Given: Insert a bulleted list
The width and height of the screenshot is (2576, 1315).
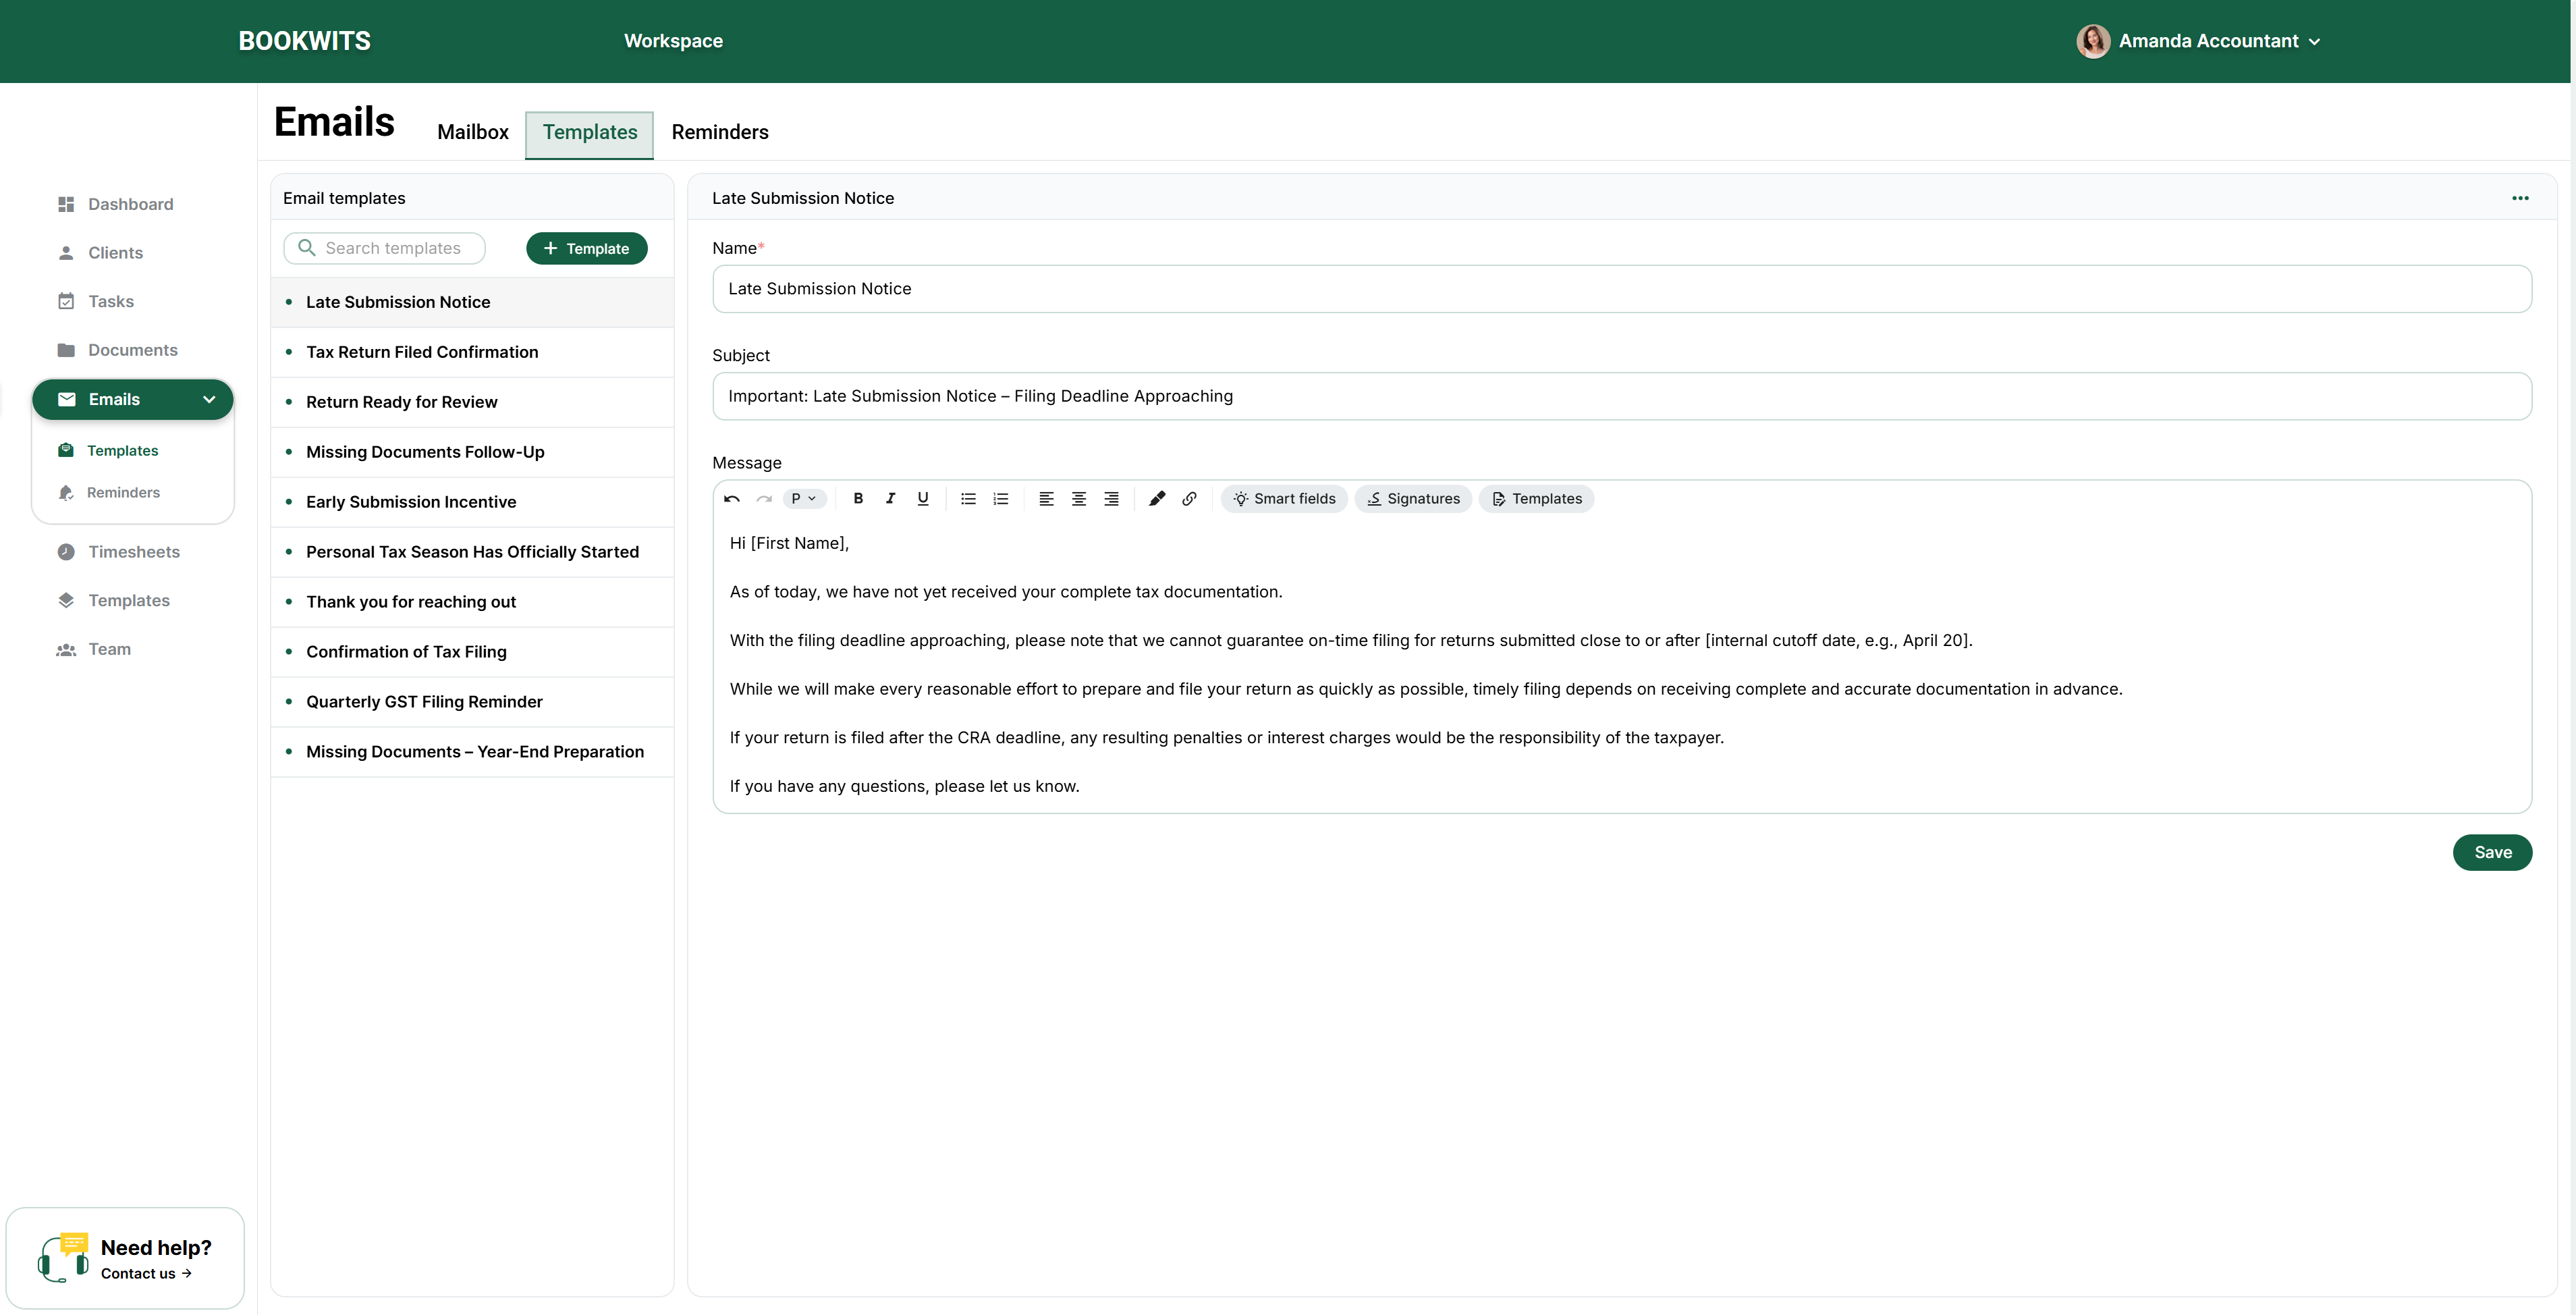Looking at the screenshot, I should (x=968, y=499).
